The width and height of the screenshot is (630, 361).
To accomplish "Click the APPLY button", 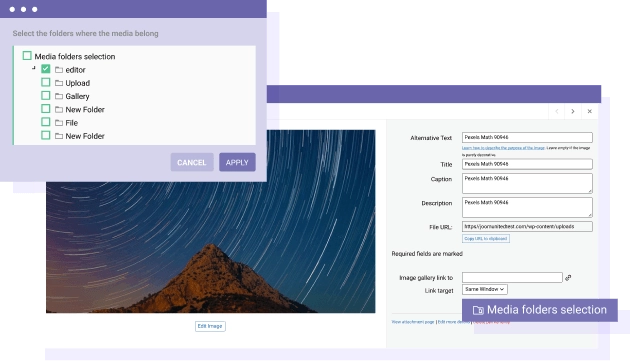I will pyautogui.click(x=237, y=162).
